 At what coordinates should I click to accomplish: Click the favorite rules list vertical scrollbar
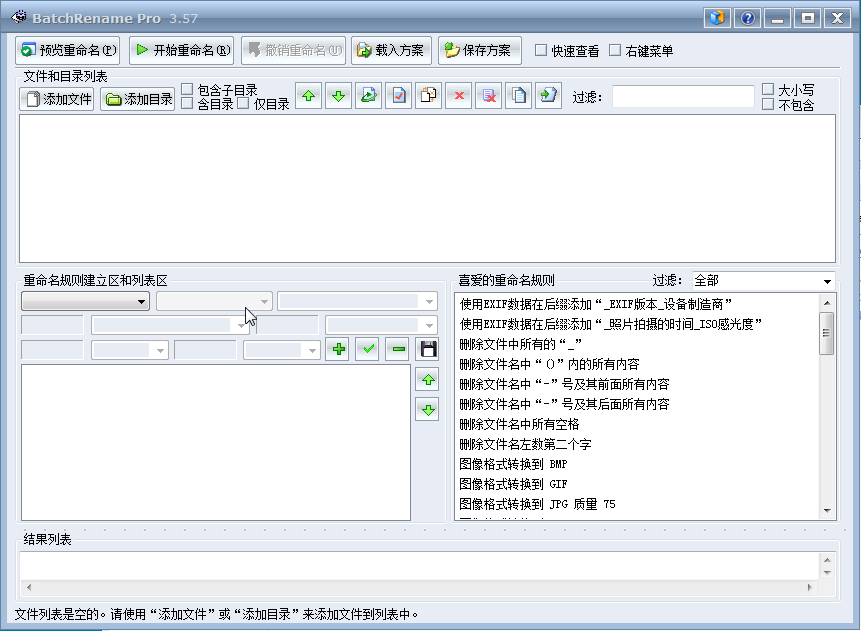coord(827,400)
